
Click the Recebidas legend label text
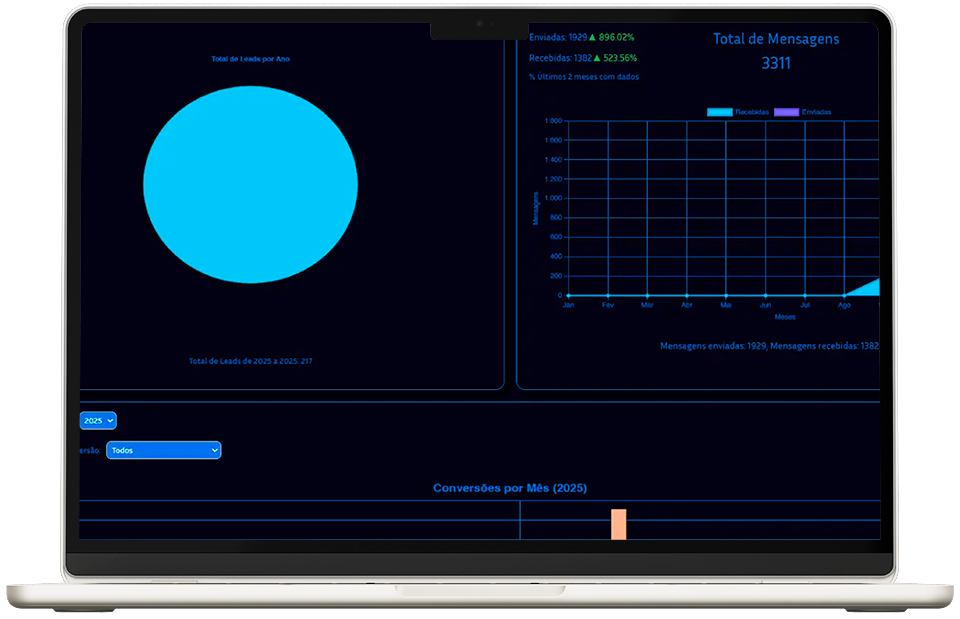[x=752, y=112]
